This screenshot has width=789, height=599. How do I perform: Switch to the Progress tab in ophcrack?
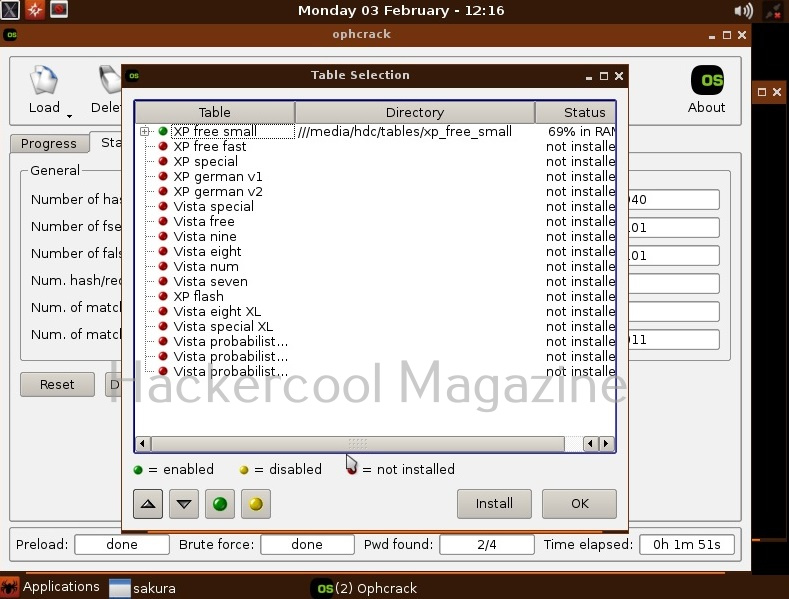tap(49, 143)
